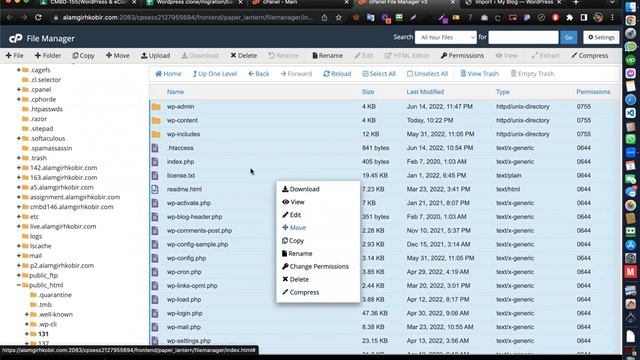This screenshot has height=360, width=640.
Task: Select the wp-config.php file name
Action: (x=186, y=258)
